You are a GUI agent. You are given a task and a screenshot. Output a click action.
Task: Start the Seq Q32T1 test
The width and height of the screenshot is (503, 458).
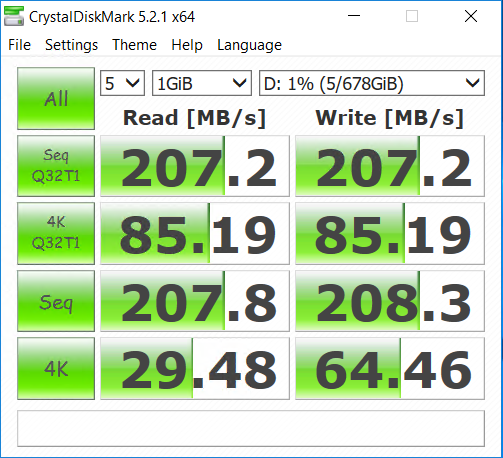[56, 166]
